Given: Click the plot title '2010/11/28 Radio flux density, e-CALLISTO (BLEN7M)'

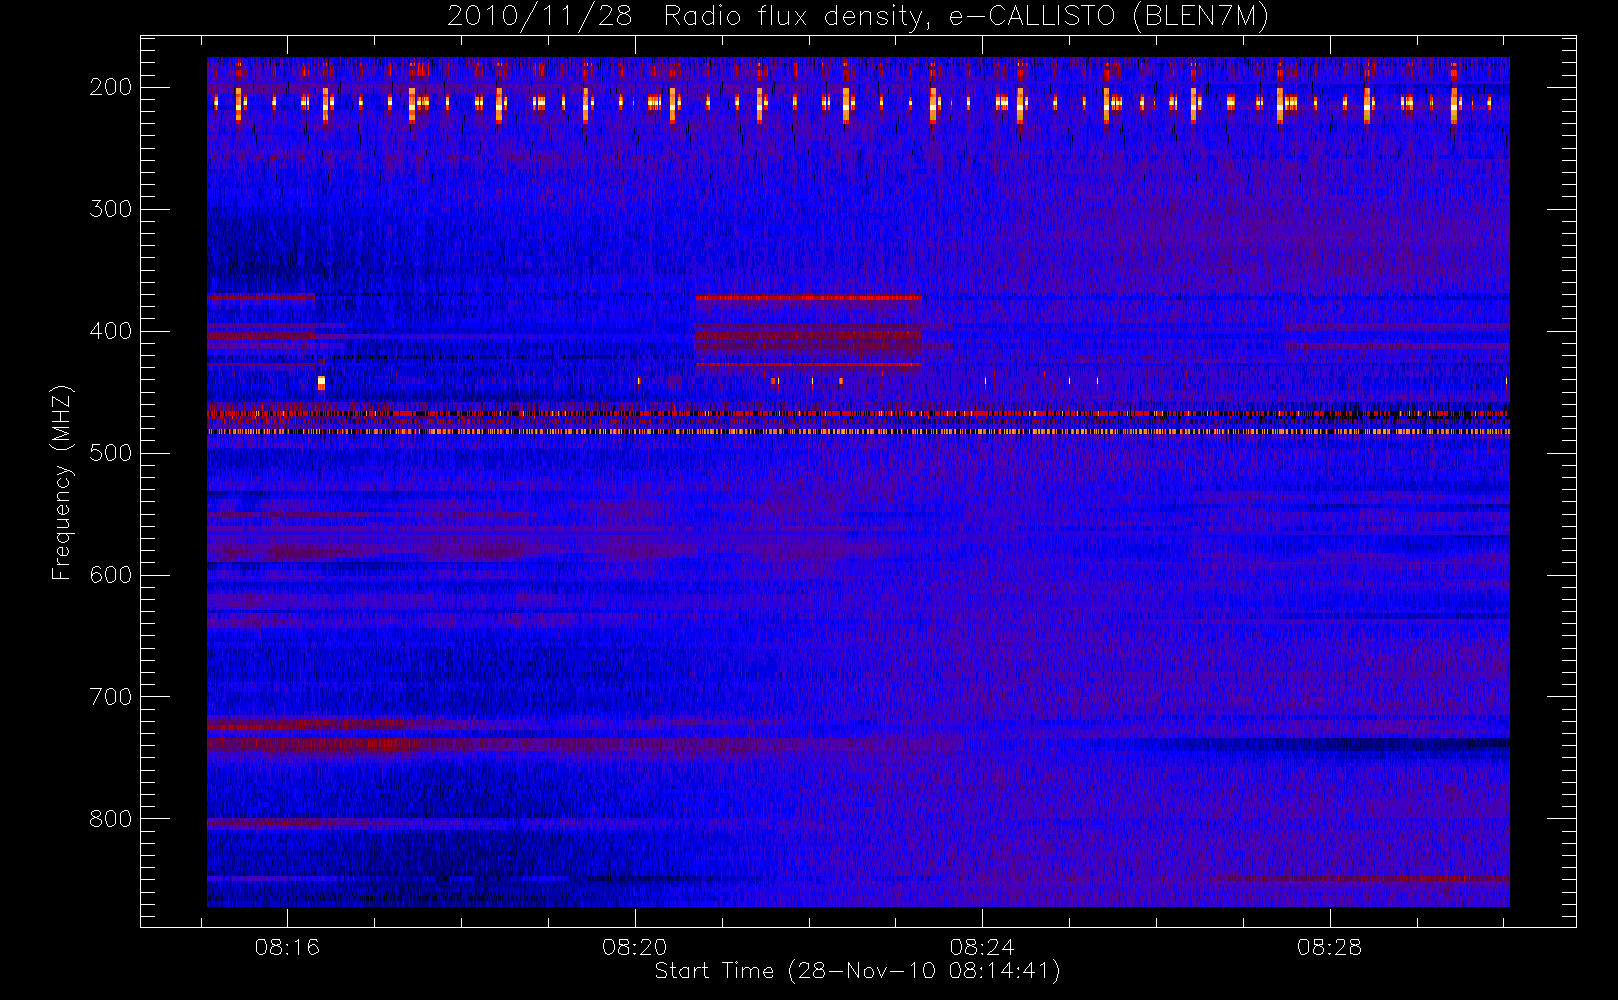Looking at the screenshot, I should coord(858,17).
